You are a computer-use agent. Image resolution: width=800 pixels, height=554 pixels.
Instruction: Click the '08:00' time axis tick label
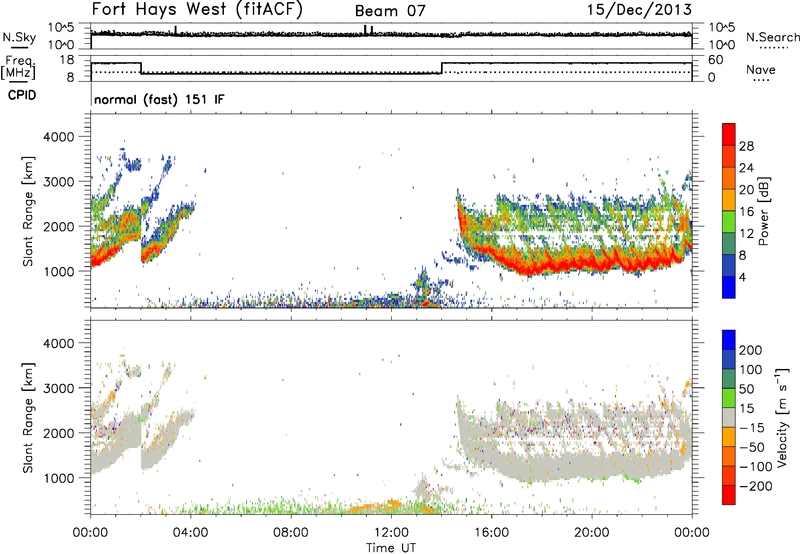(x=291, y=533)
